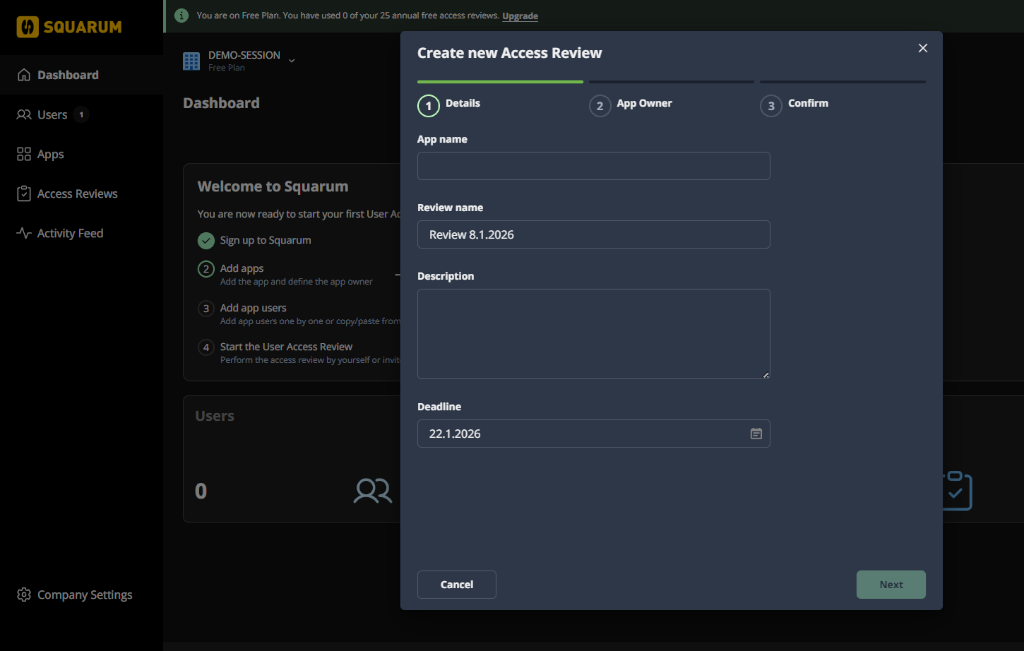
Task: Open Apps from the sidebar icon
Action: (x=22, y=154)
